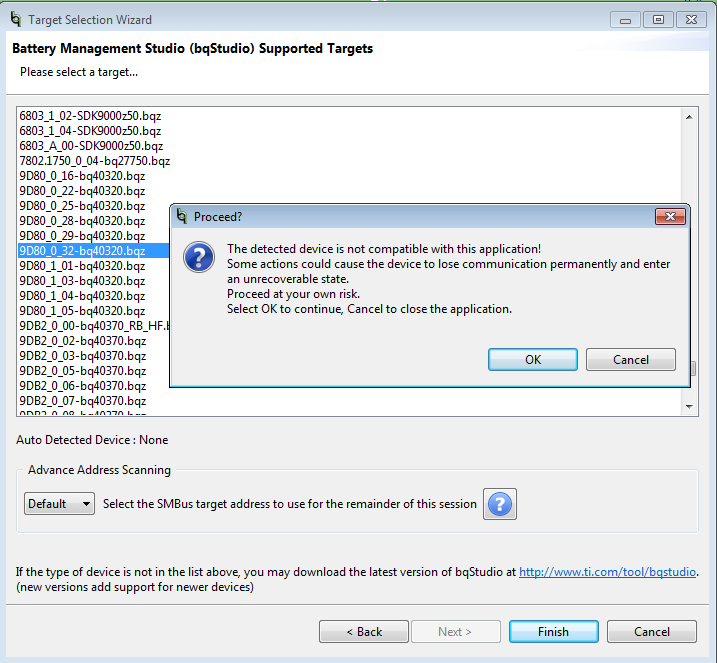Select 9DB2_0_00-bq40370_RB_HF entry
This screenshot has height=663, width=717.
[94, 326]
